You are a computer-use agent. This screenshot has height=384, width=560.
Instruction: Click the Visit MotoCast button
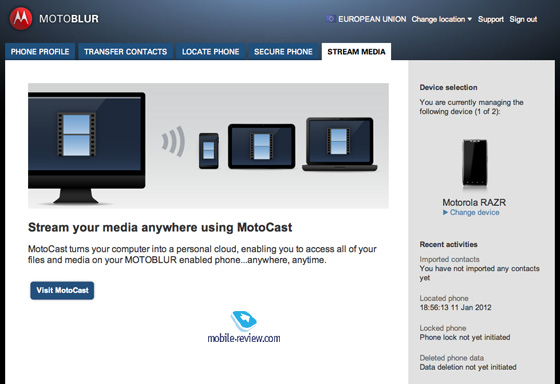point(62,290)
